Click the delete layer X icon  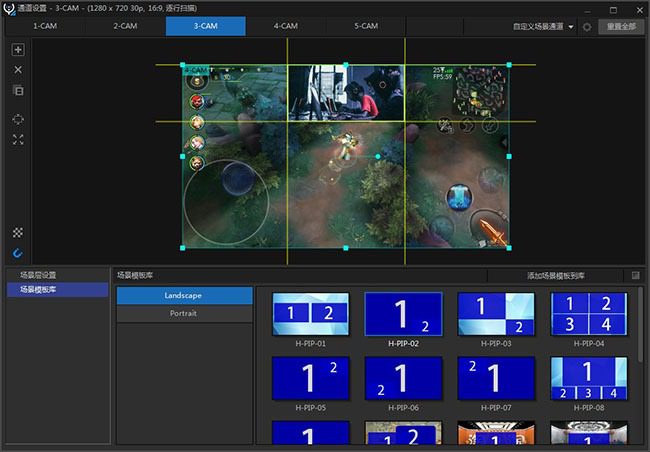18,70
